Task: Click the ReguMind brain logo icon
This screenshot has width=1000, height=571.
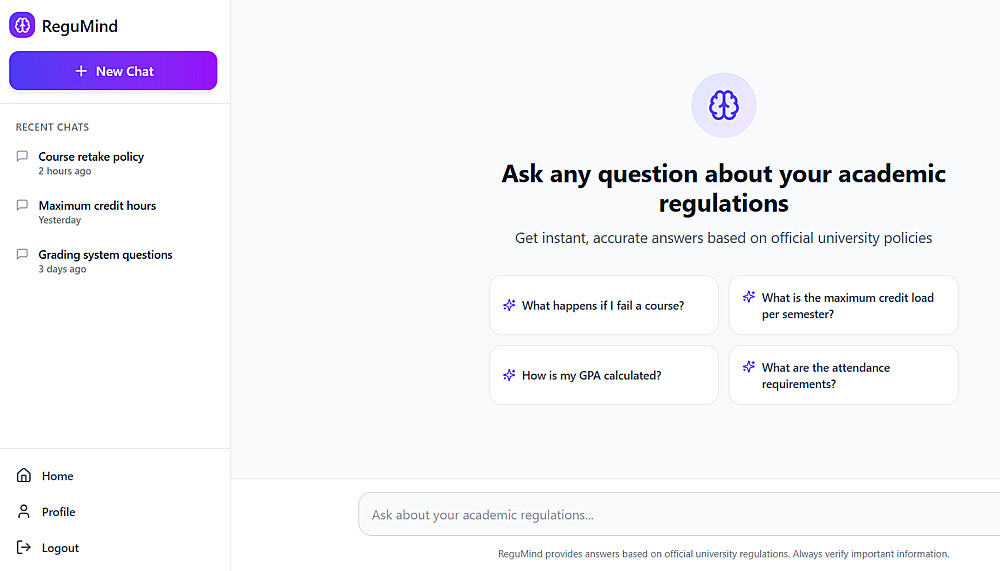Action: coord(22,26)
